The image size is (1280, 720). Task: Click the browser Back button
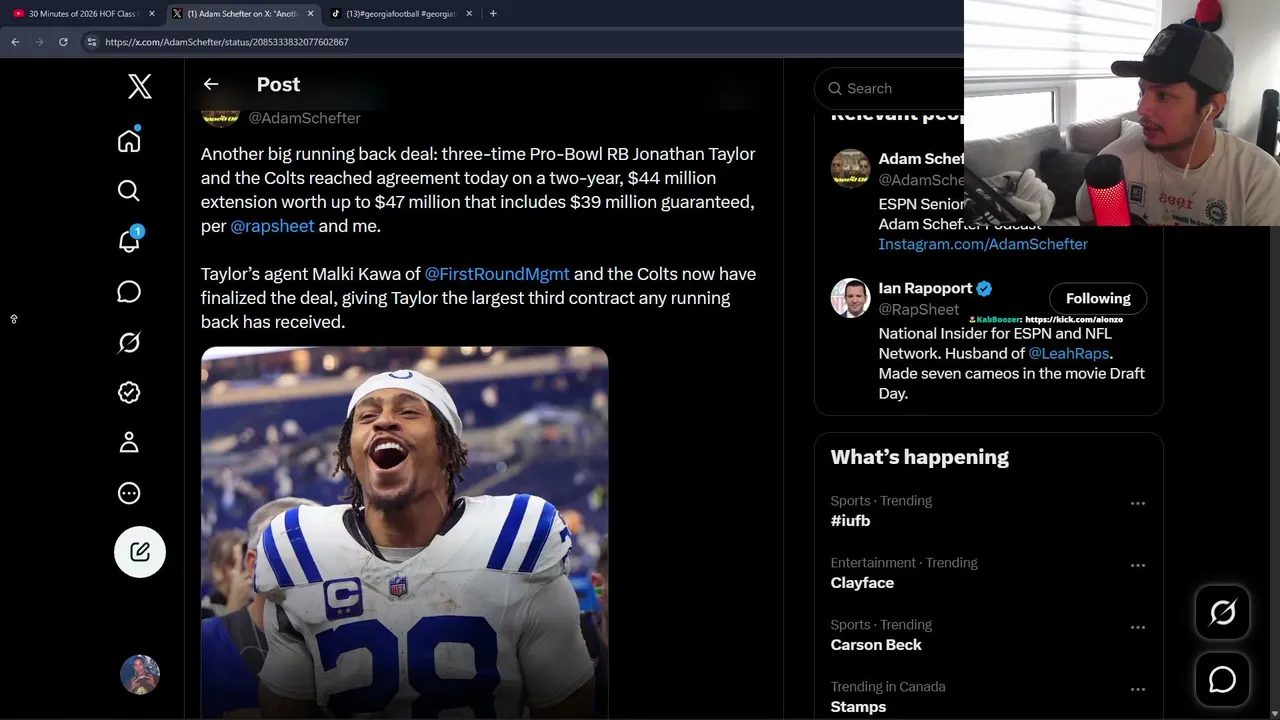pyautogui.click(x=15, y=42)
